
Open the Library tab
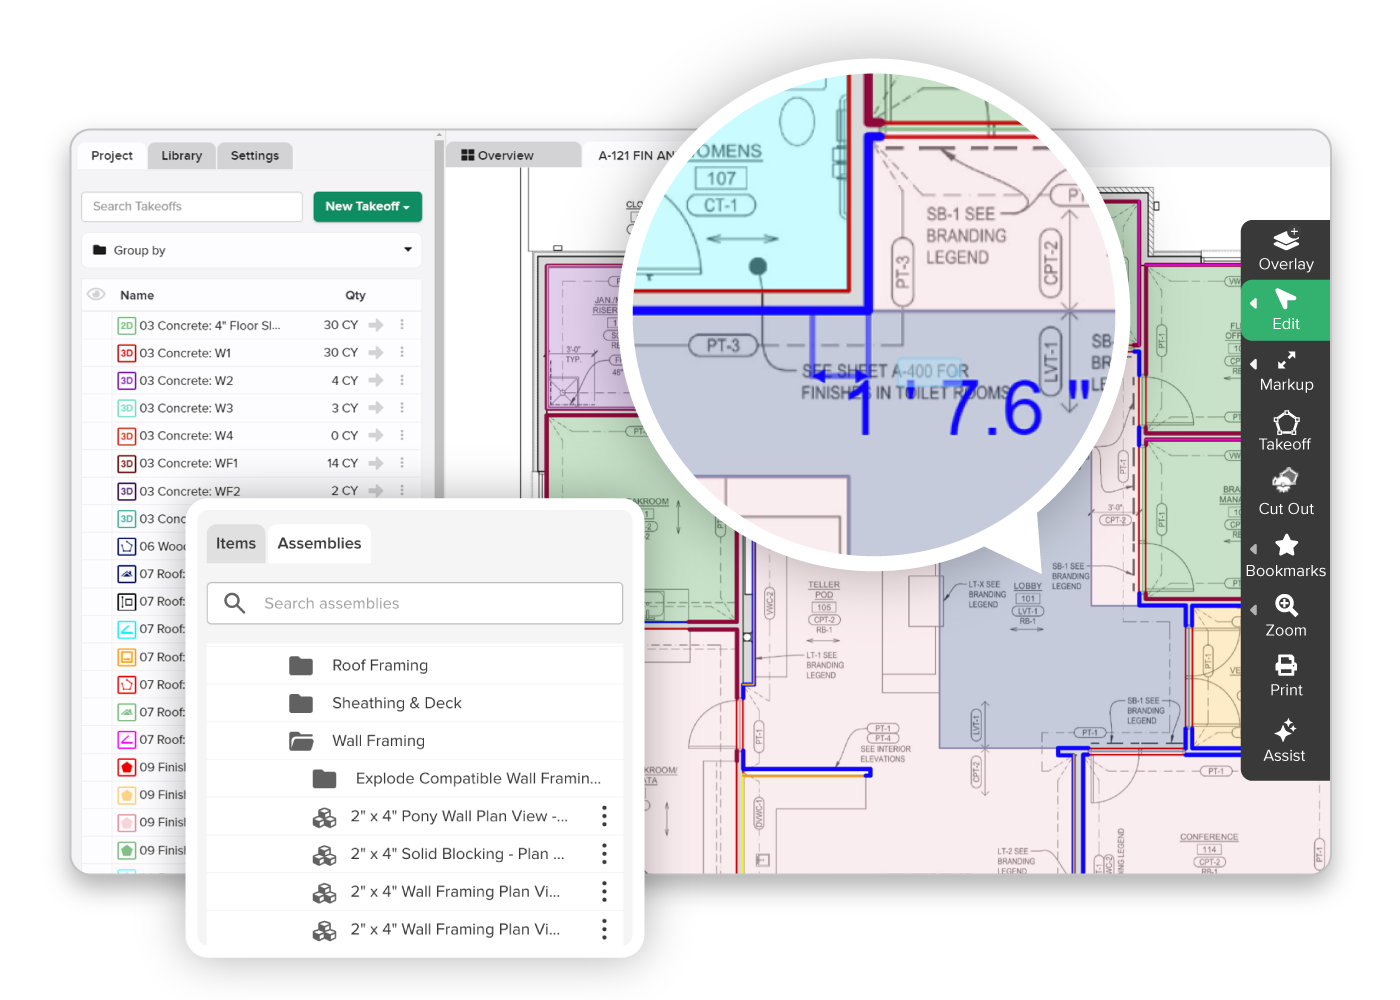(x=181, y=155)
